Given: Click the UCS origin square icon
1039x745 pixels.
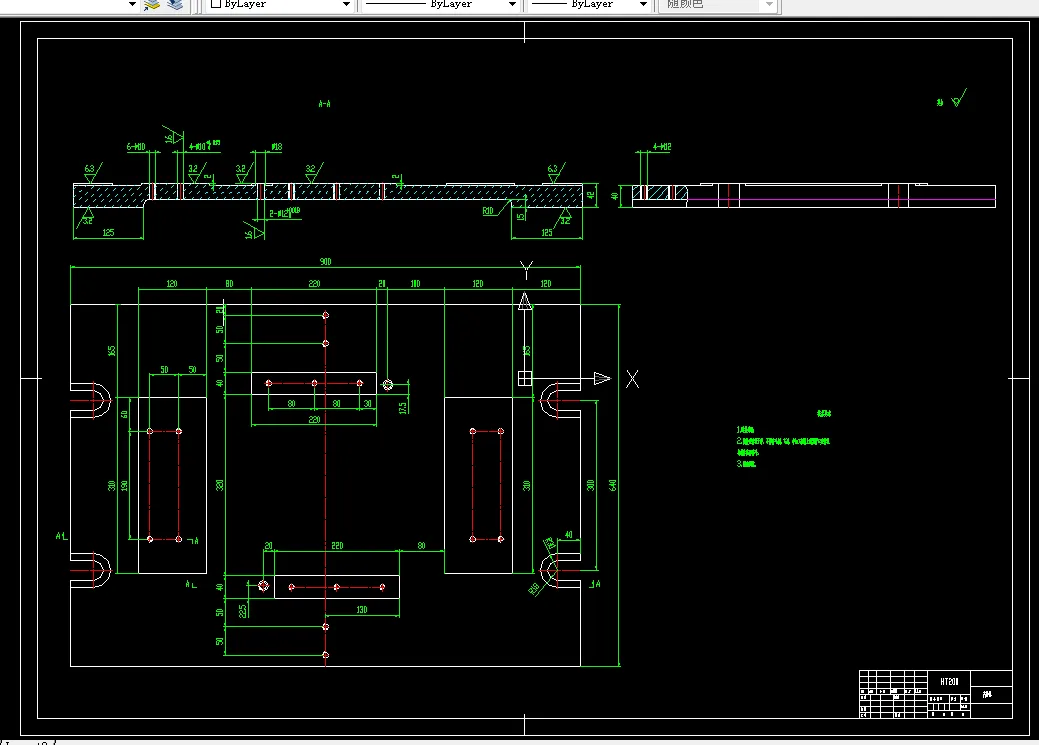Looking at the screenshot, I should (525, 378).
